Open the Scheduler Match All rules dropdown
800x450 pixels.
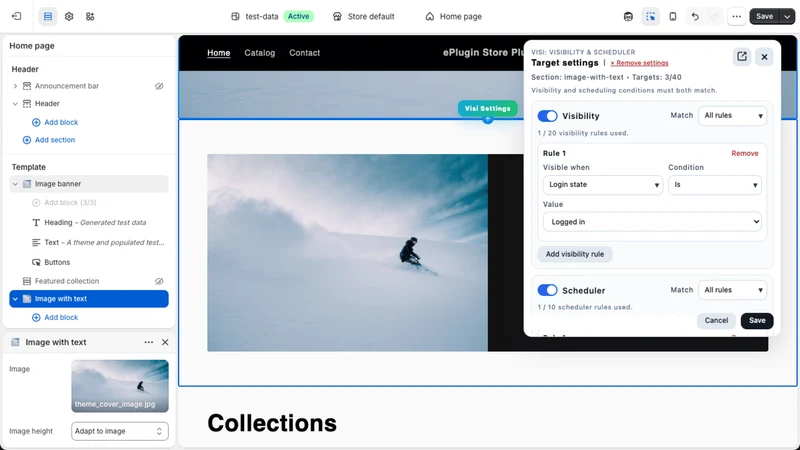[732, 290]
